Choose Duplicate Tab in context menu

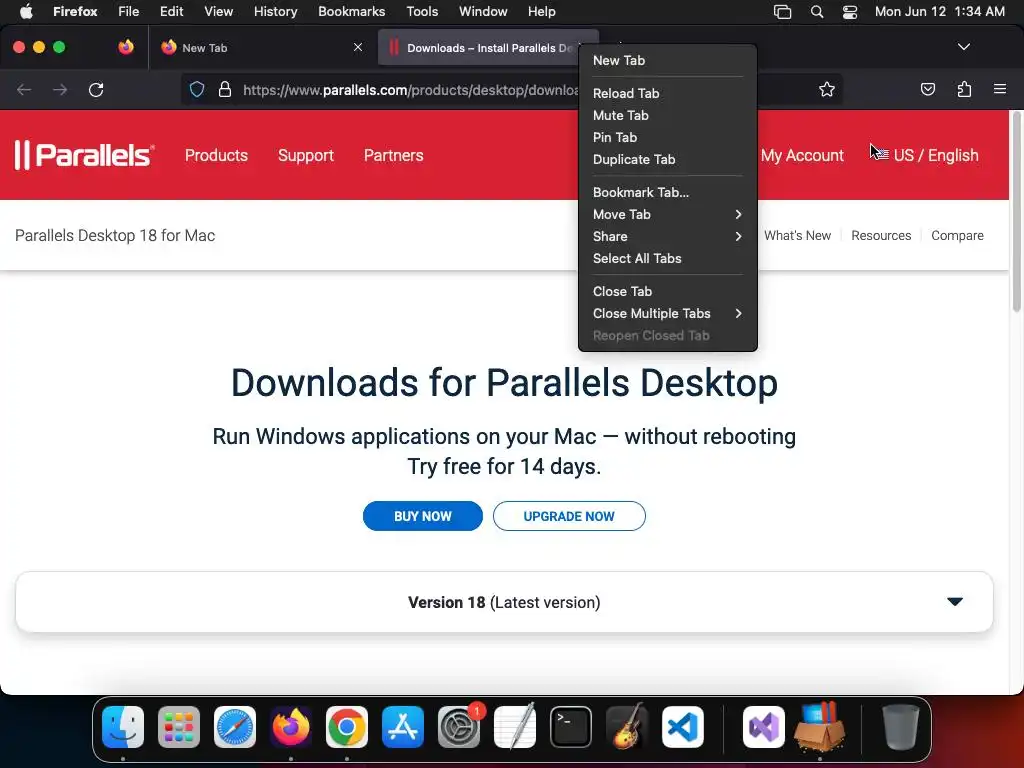(x=667, y=159)
